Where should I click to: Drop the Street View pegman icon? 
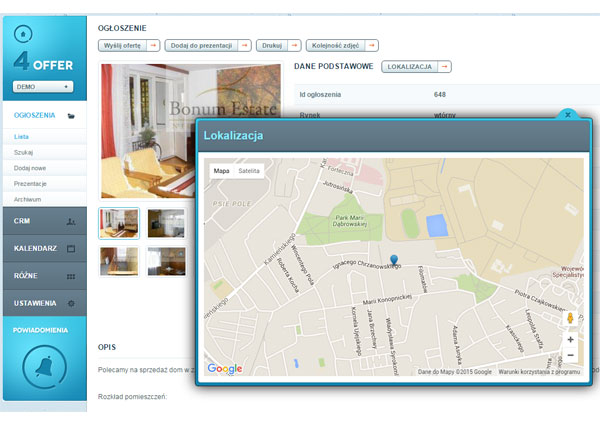click(x=570, y=319)
